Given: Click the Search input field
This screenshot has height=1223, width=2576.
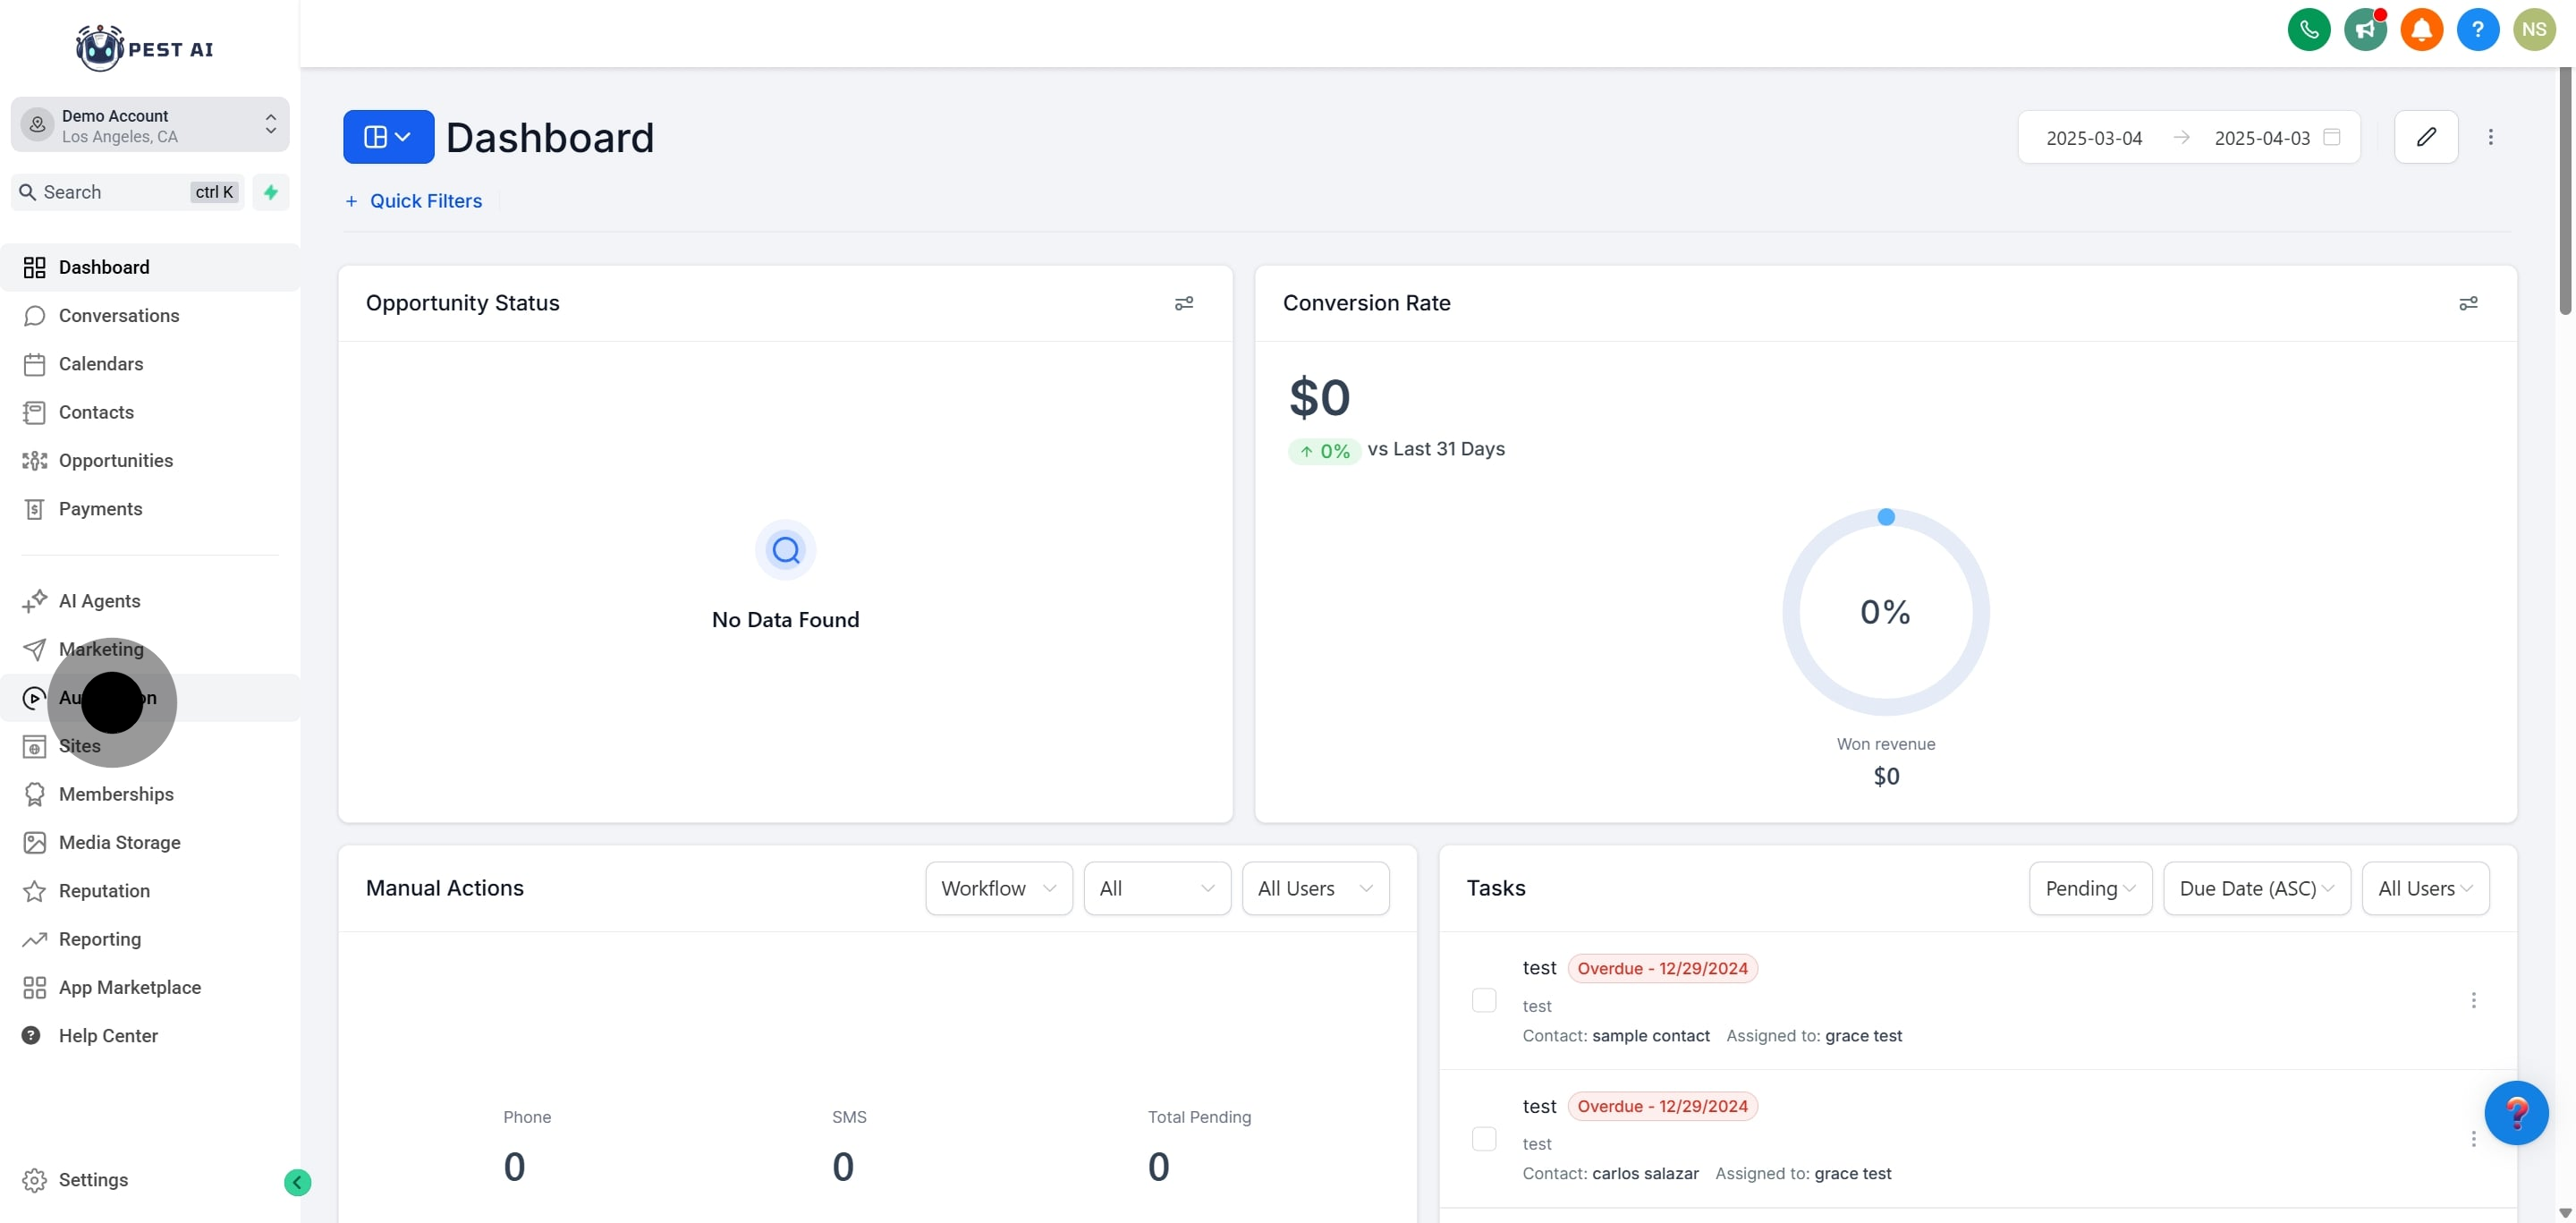Looking at the screenshot, I should click(110, 192).
